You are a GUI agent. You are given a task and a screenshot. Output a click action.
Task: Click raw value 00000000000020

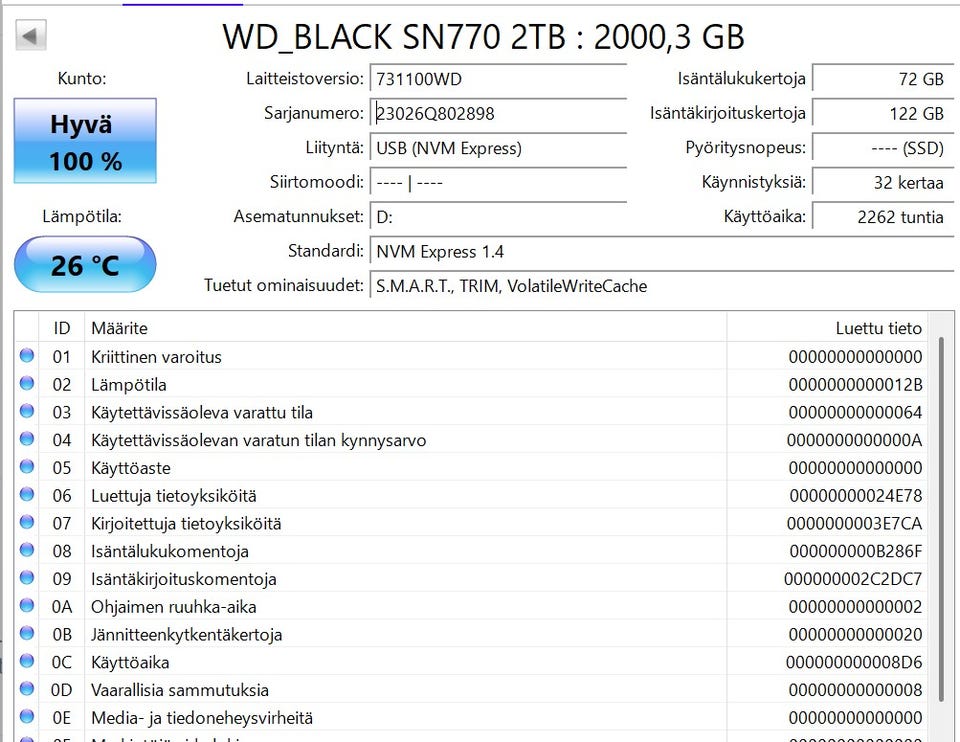coord(855,634)
